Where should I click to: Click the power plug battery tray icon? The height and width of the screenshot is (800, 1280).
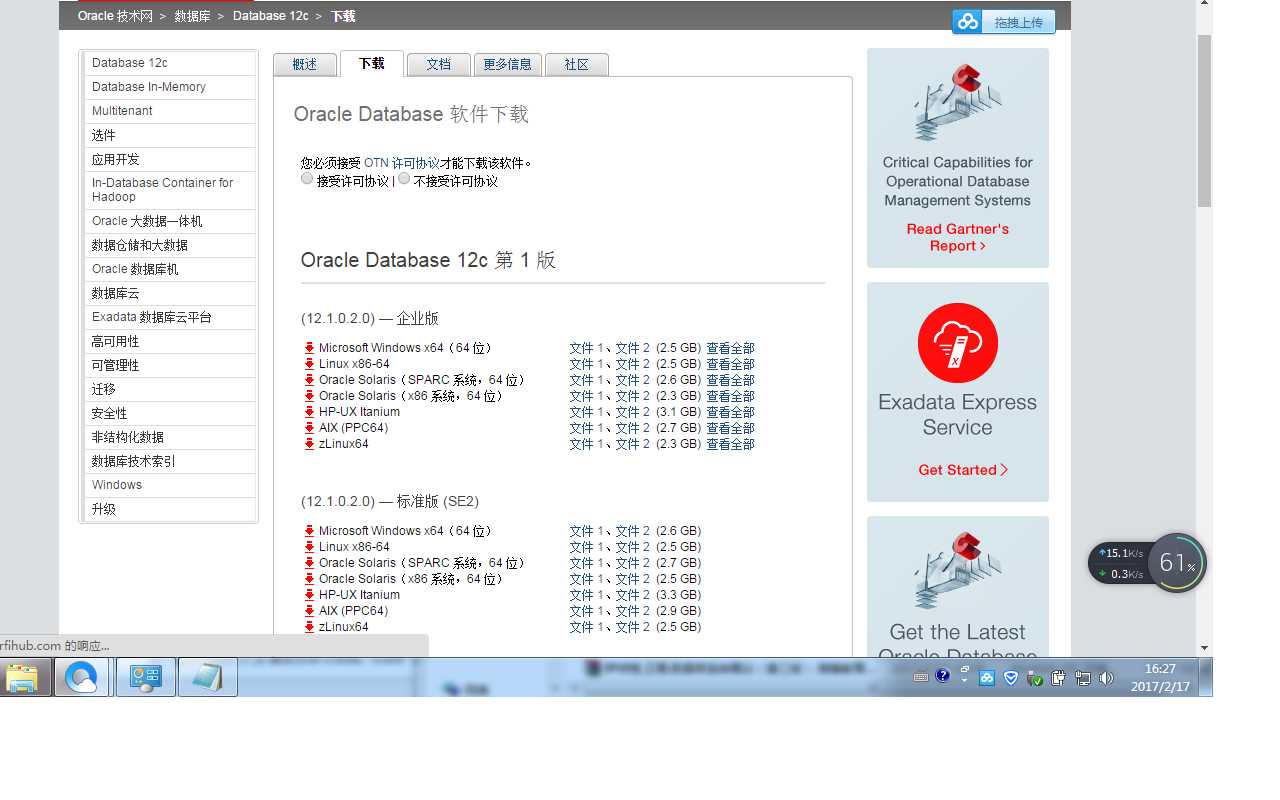pyautogui.click(x=1059, y=678)
